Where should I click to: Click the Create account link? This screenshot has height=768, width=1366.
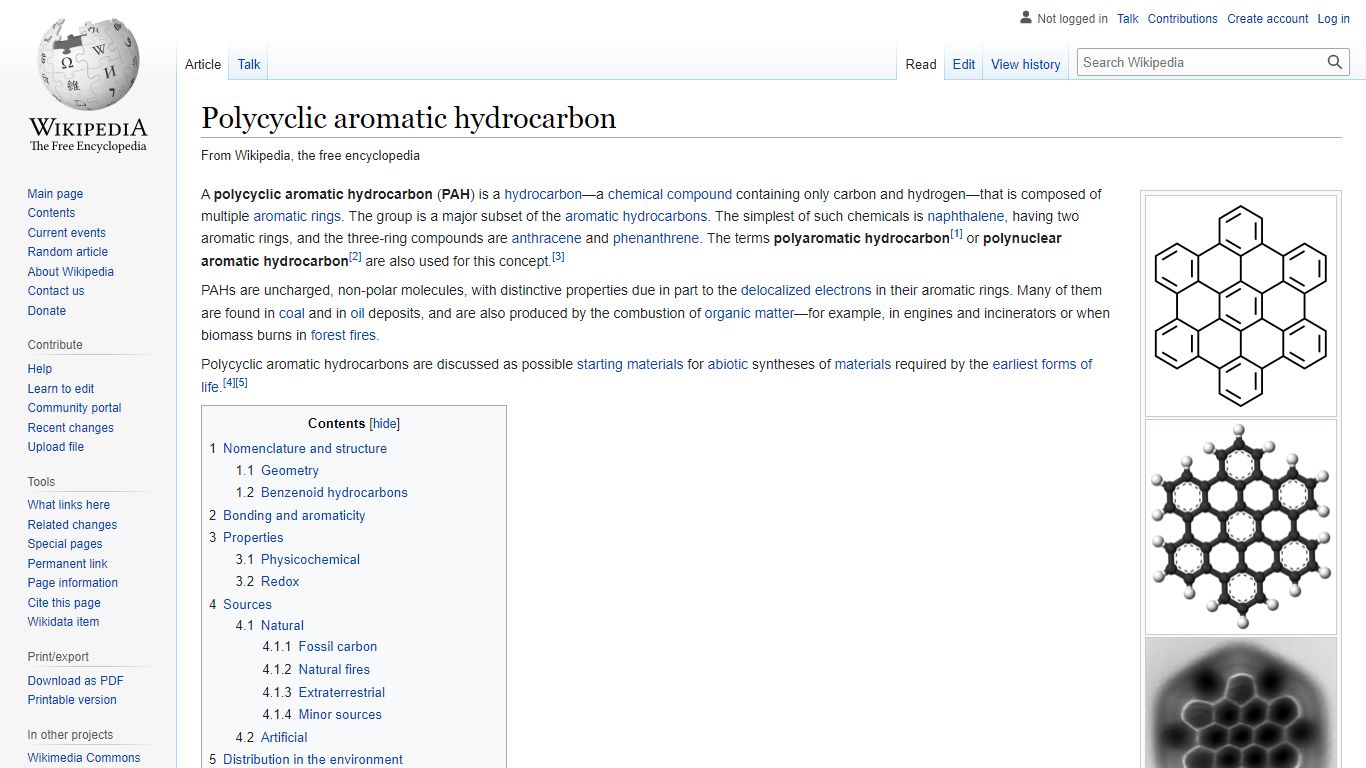[x=1268, y=18]
